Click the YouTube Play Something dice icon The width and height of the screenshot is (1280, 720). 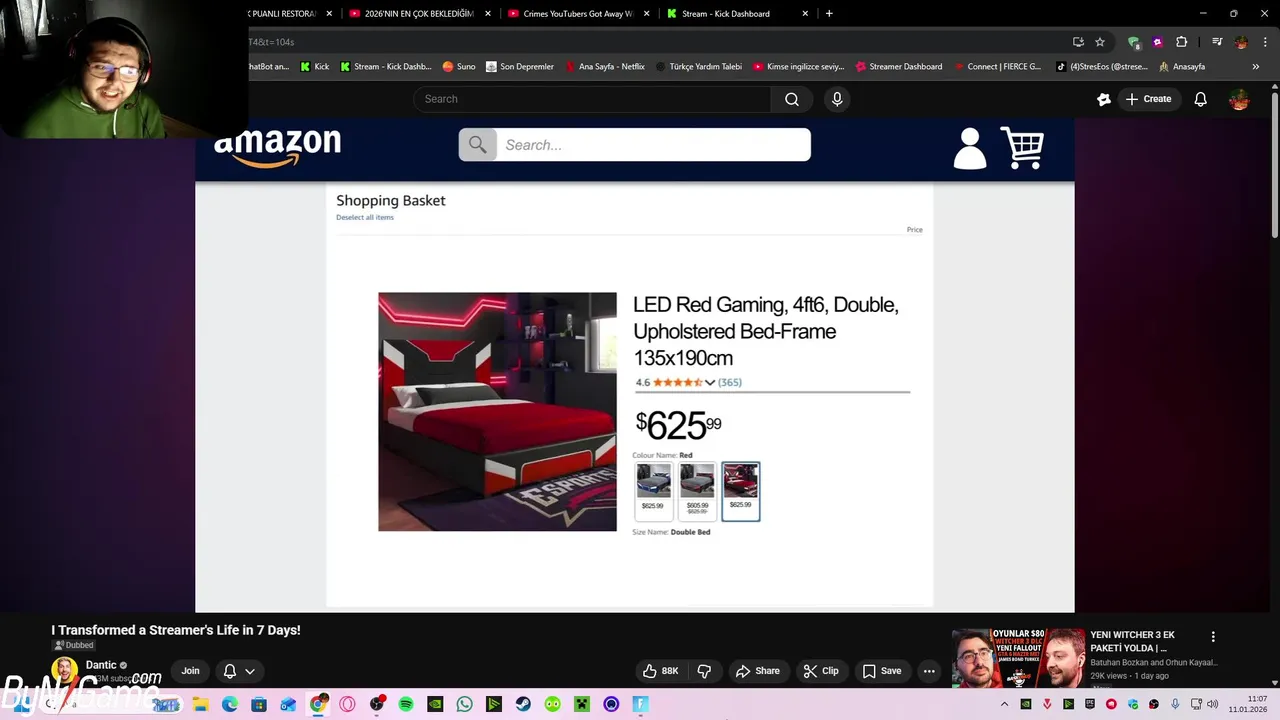(x=1104, y=99)
